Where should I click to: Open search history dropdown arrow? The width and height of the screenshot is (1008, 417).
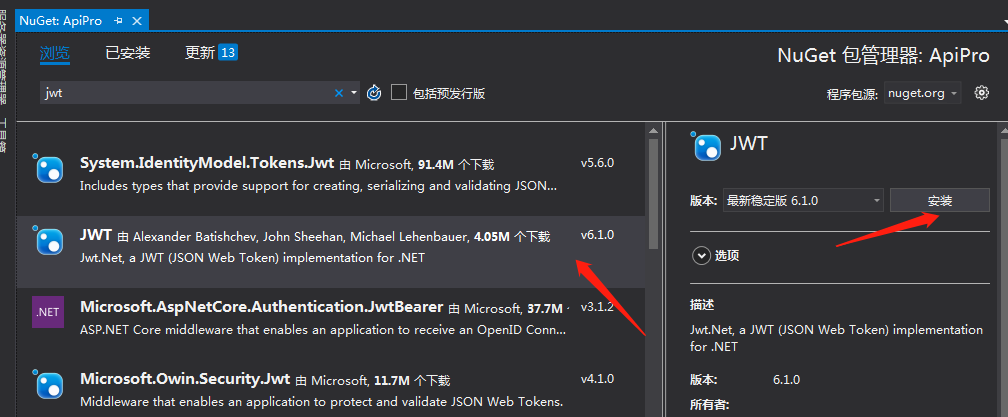(x=354, y=93)
